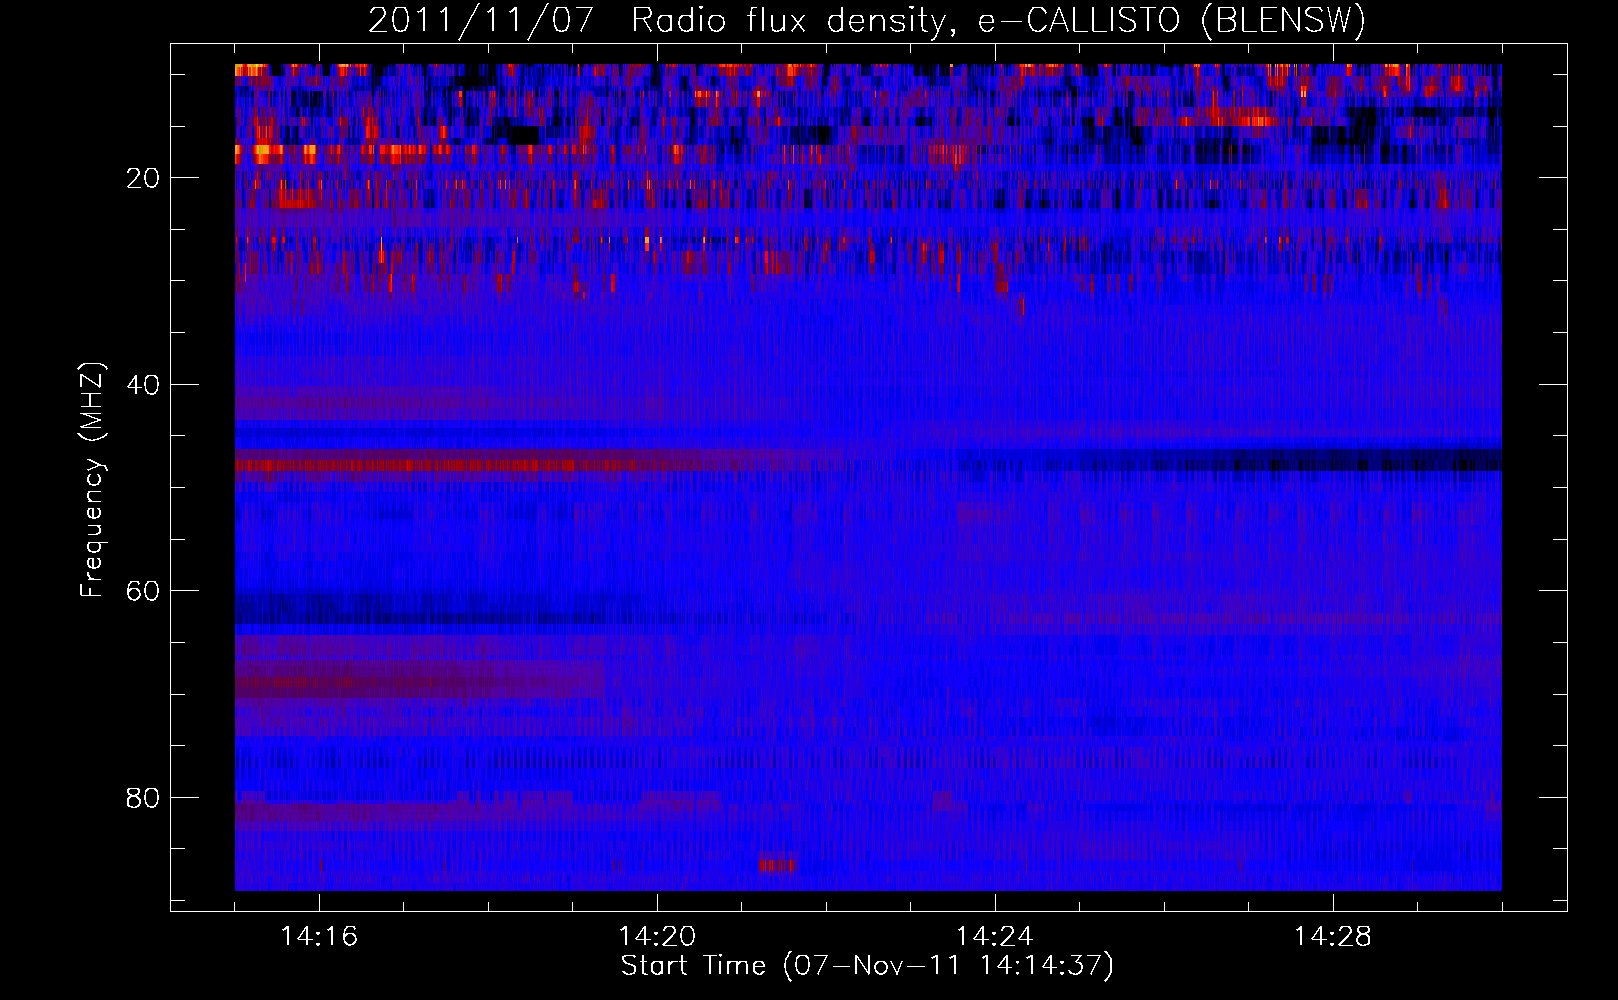Click the 'Frequency (MHZ)' axis label
Screen dimensions: 1618x1000
pyautogui.click(x=92, y=480)
